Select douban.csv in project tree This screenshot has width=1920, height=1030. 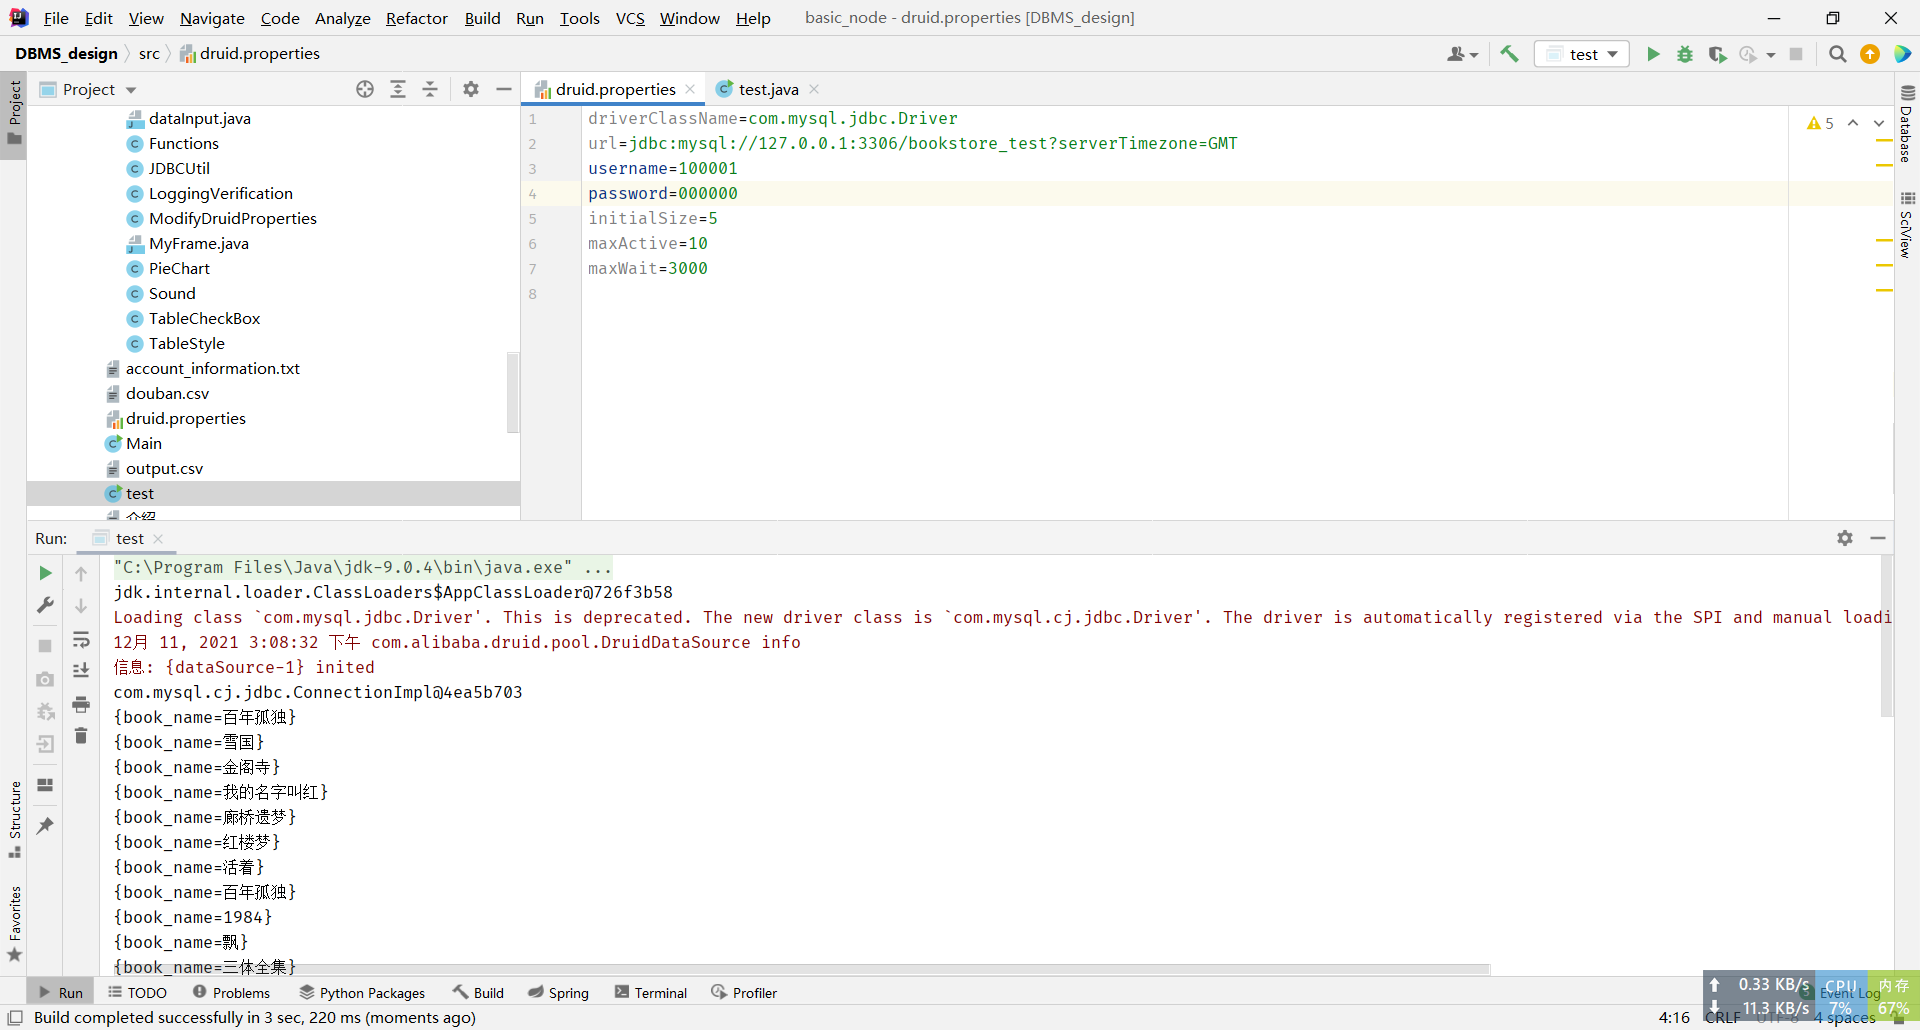(167, 393)
